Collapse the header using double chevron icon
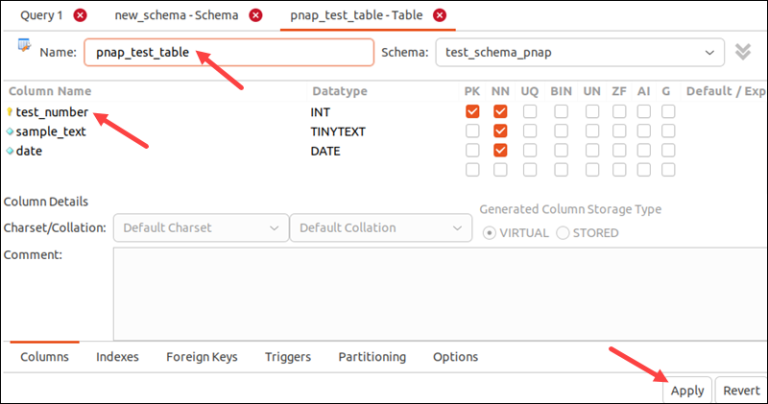The height and width of the screenshot is (404, 768). click(x=742, y=52)
